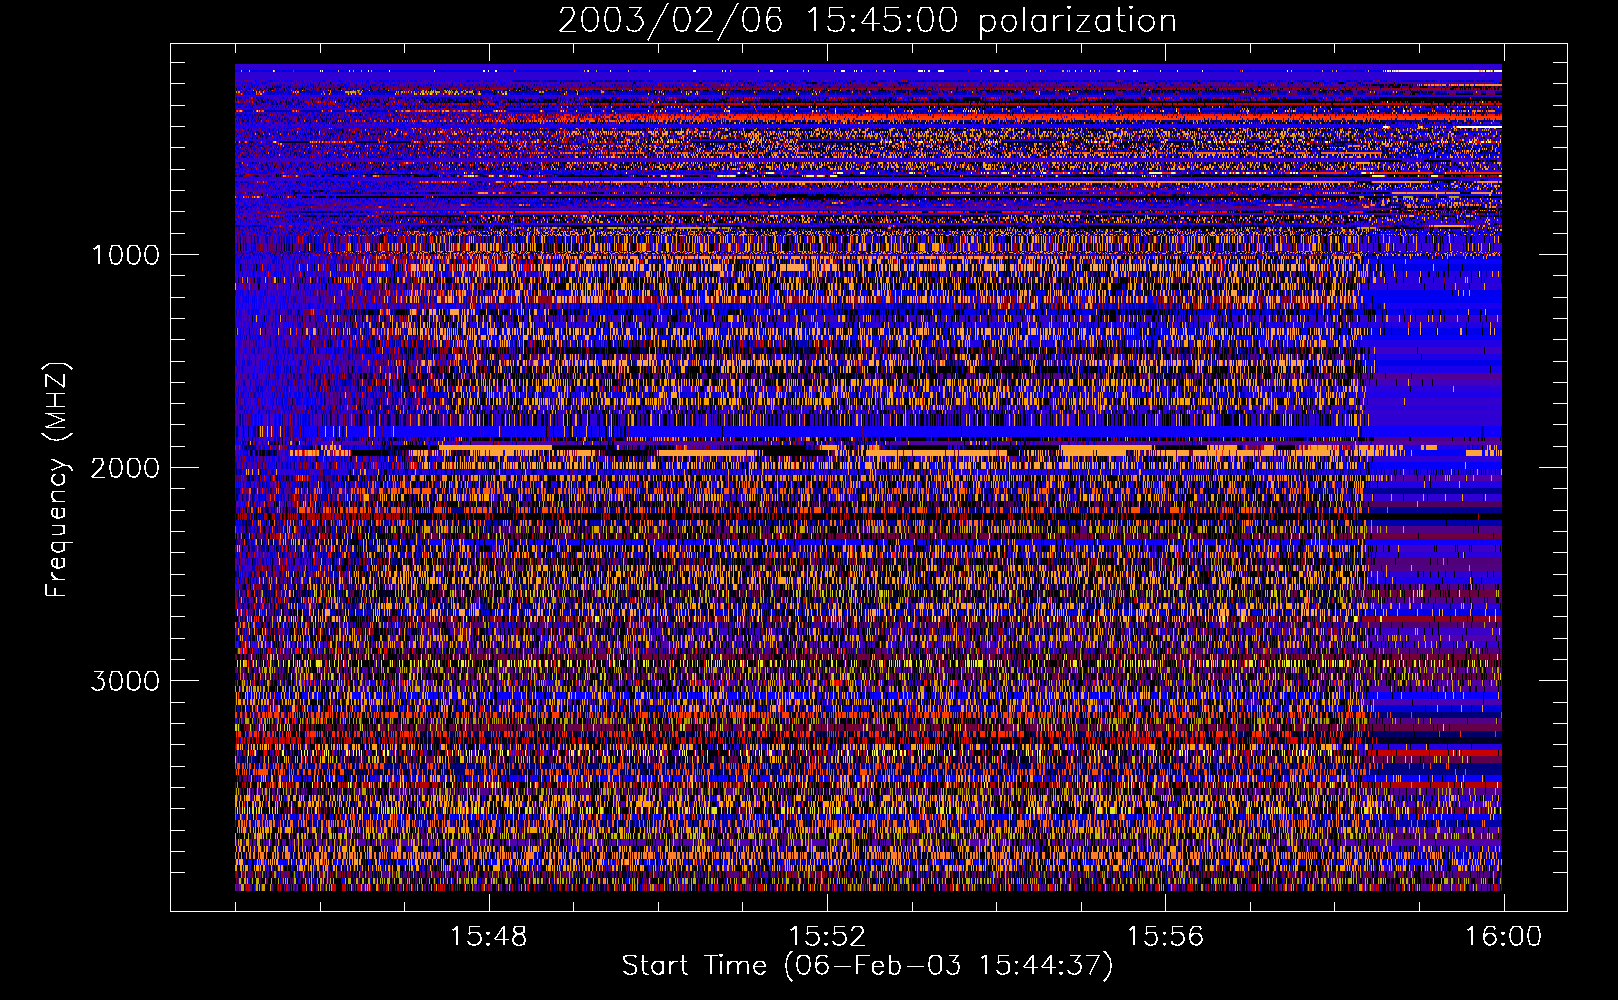Click the 15:48 time tick label
1618x1000 pixels.
(x=488, y=937)
